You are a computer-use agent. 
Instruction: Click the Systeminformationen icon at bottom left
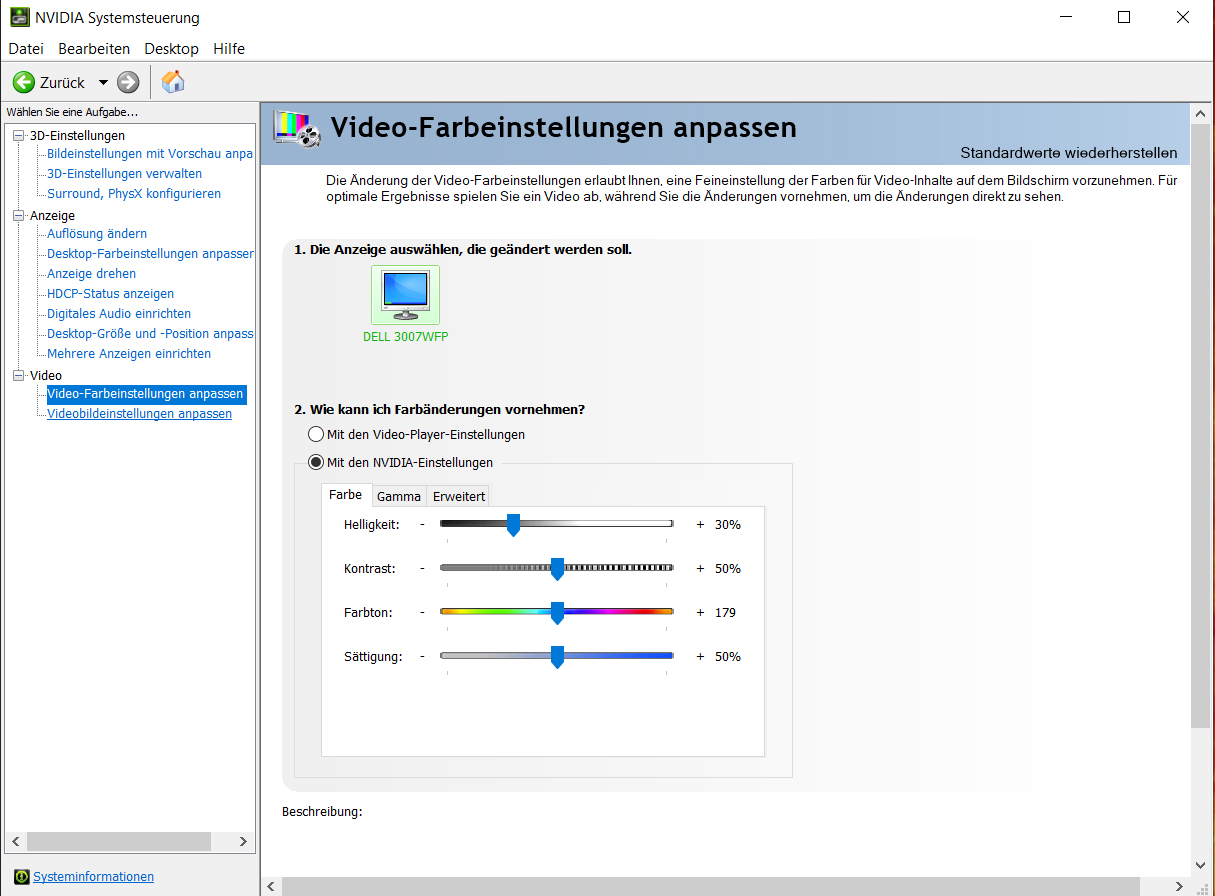[x=21, y=877]
